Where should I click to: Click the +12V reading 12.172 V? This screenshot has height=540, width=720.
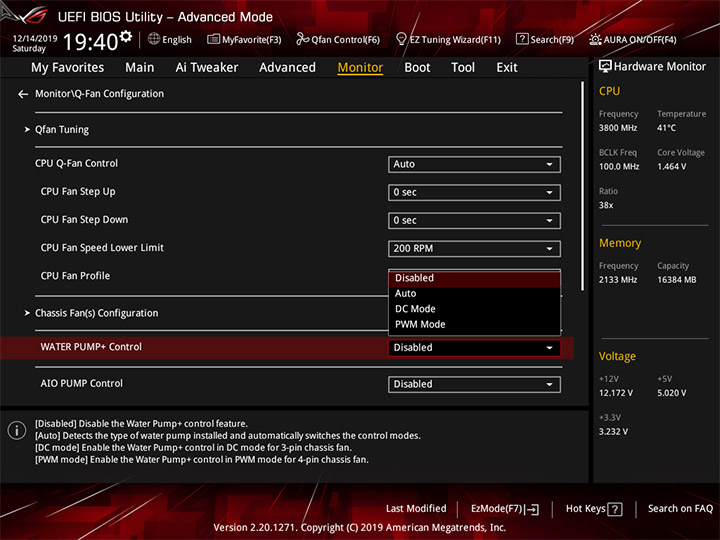click(616, 393)
